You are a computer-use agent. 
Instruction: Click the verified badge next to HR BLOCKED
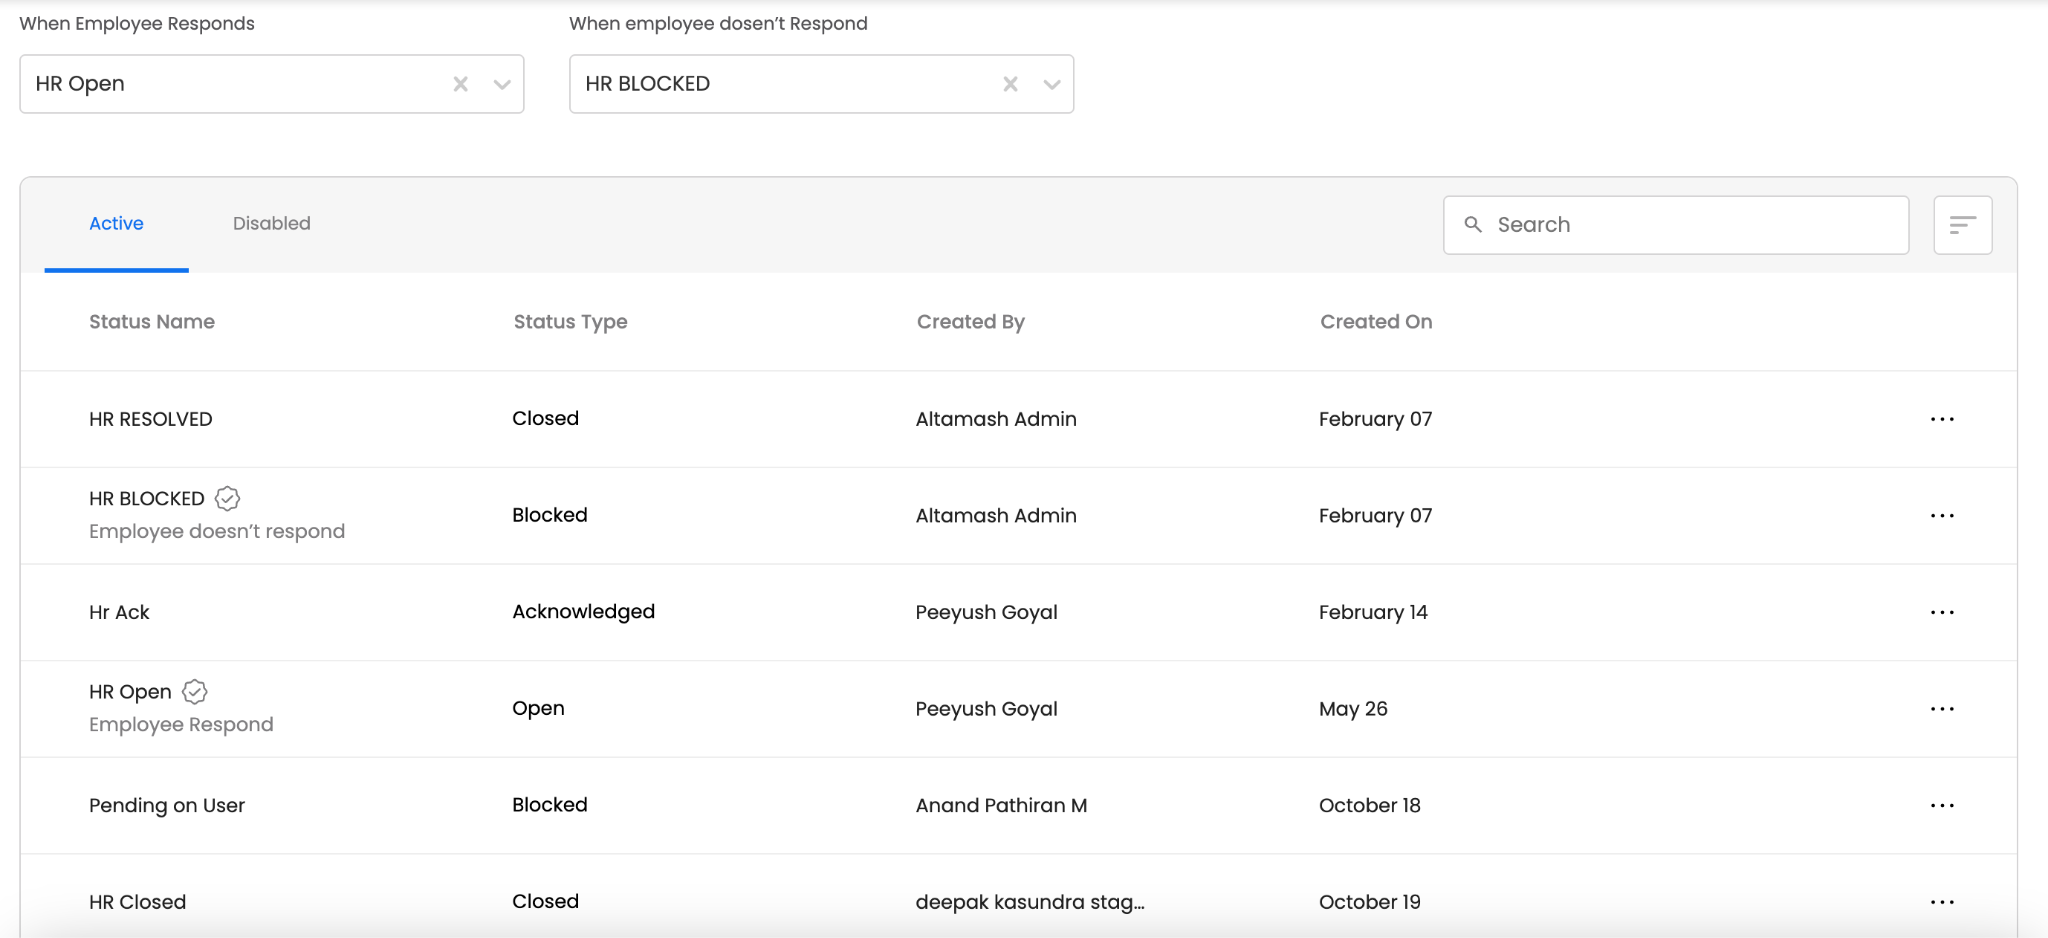click(228, 498)
